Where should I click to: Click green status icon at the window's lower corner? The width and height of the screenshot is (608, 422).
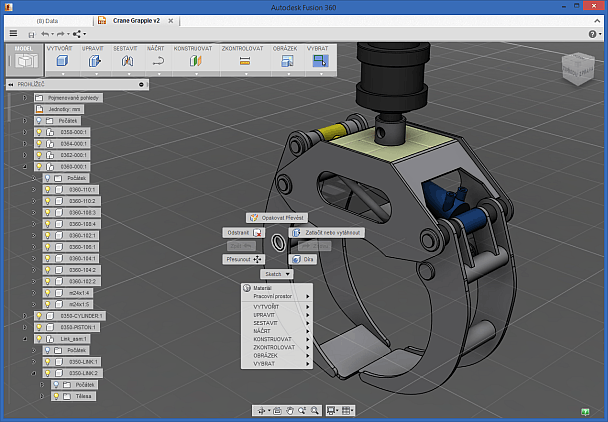coord(585,412)
